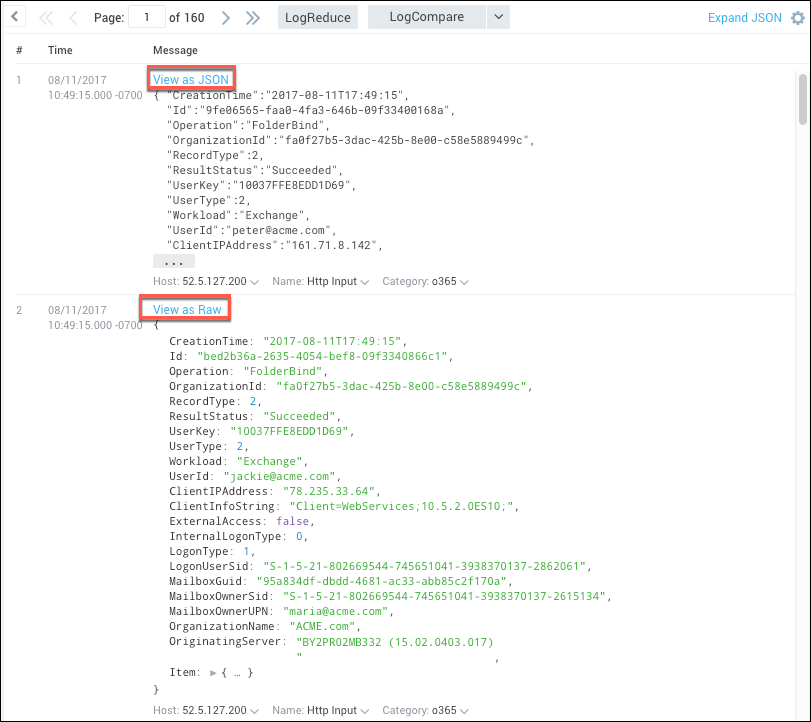811x722 pixels.
Task: Click the previous page arrow
Action: pyautogui.click(x=71, y=16)
